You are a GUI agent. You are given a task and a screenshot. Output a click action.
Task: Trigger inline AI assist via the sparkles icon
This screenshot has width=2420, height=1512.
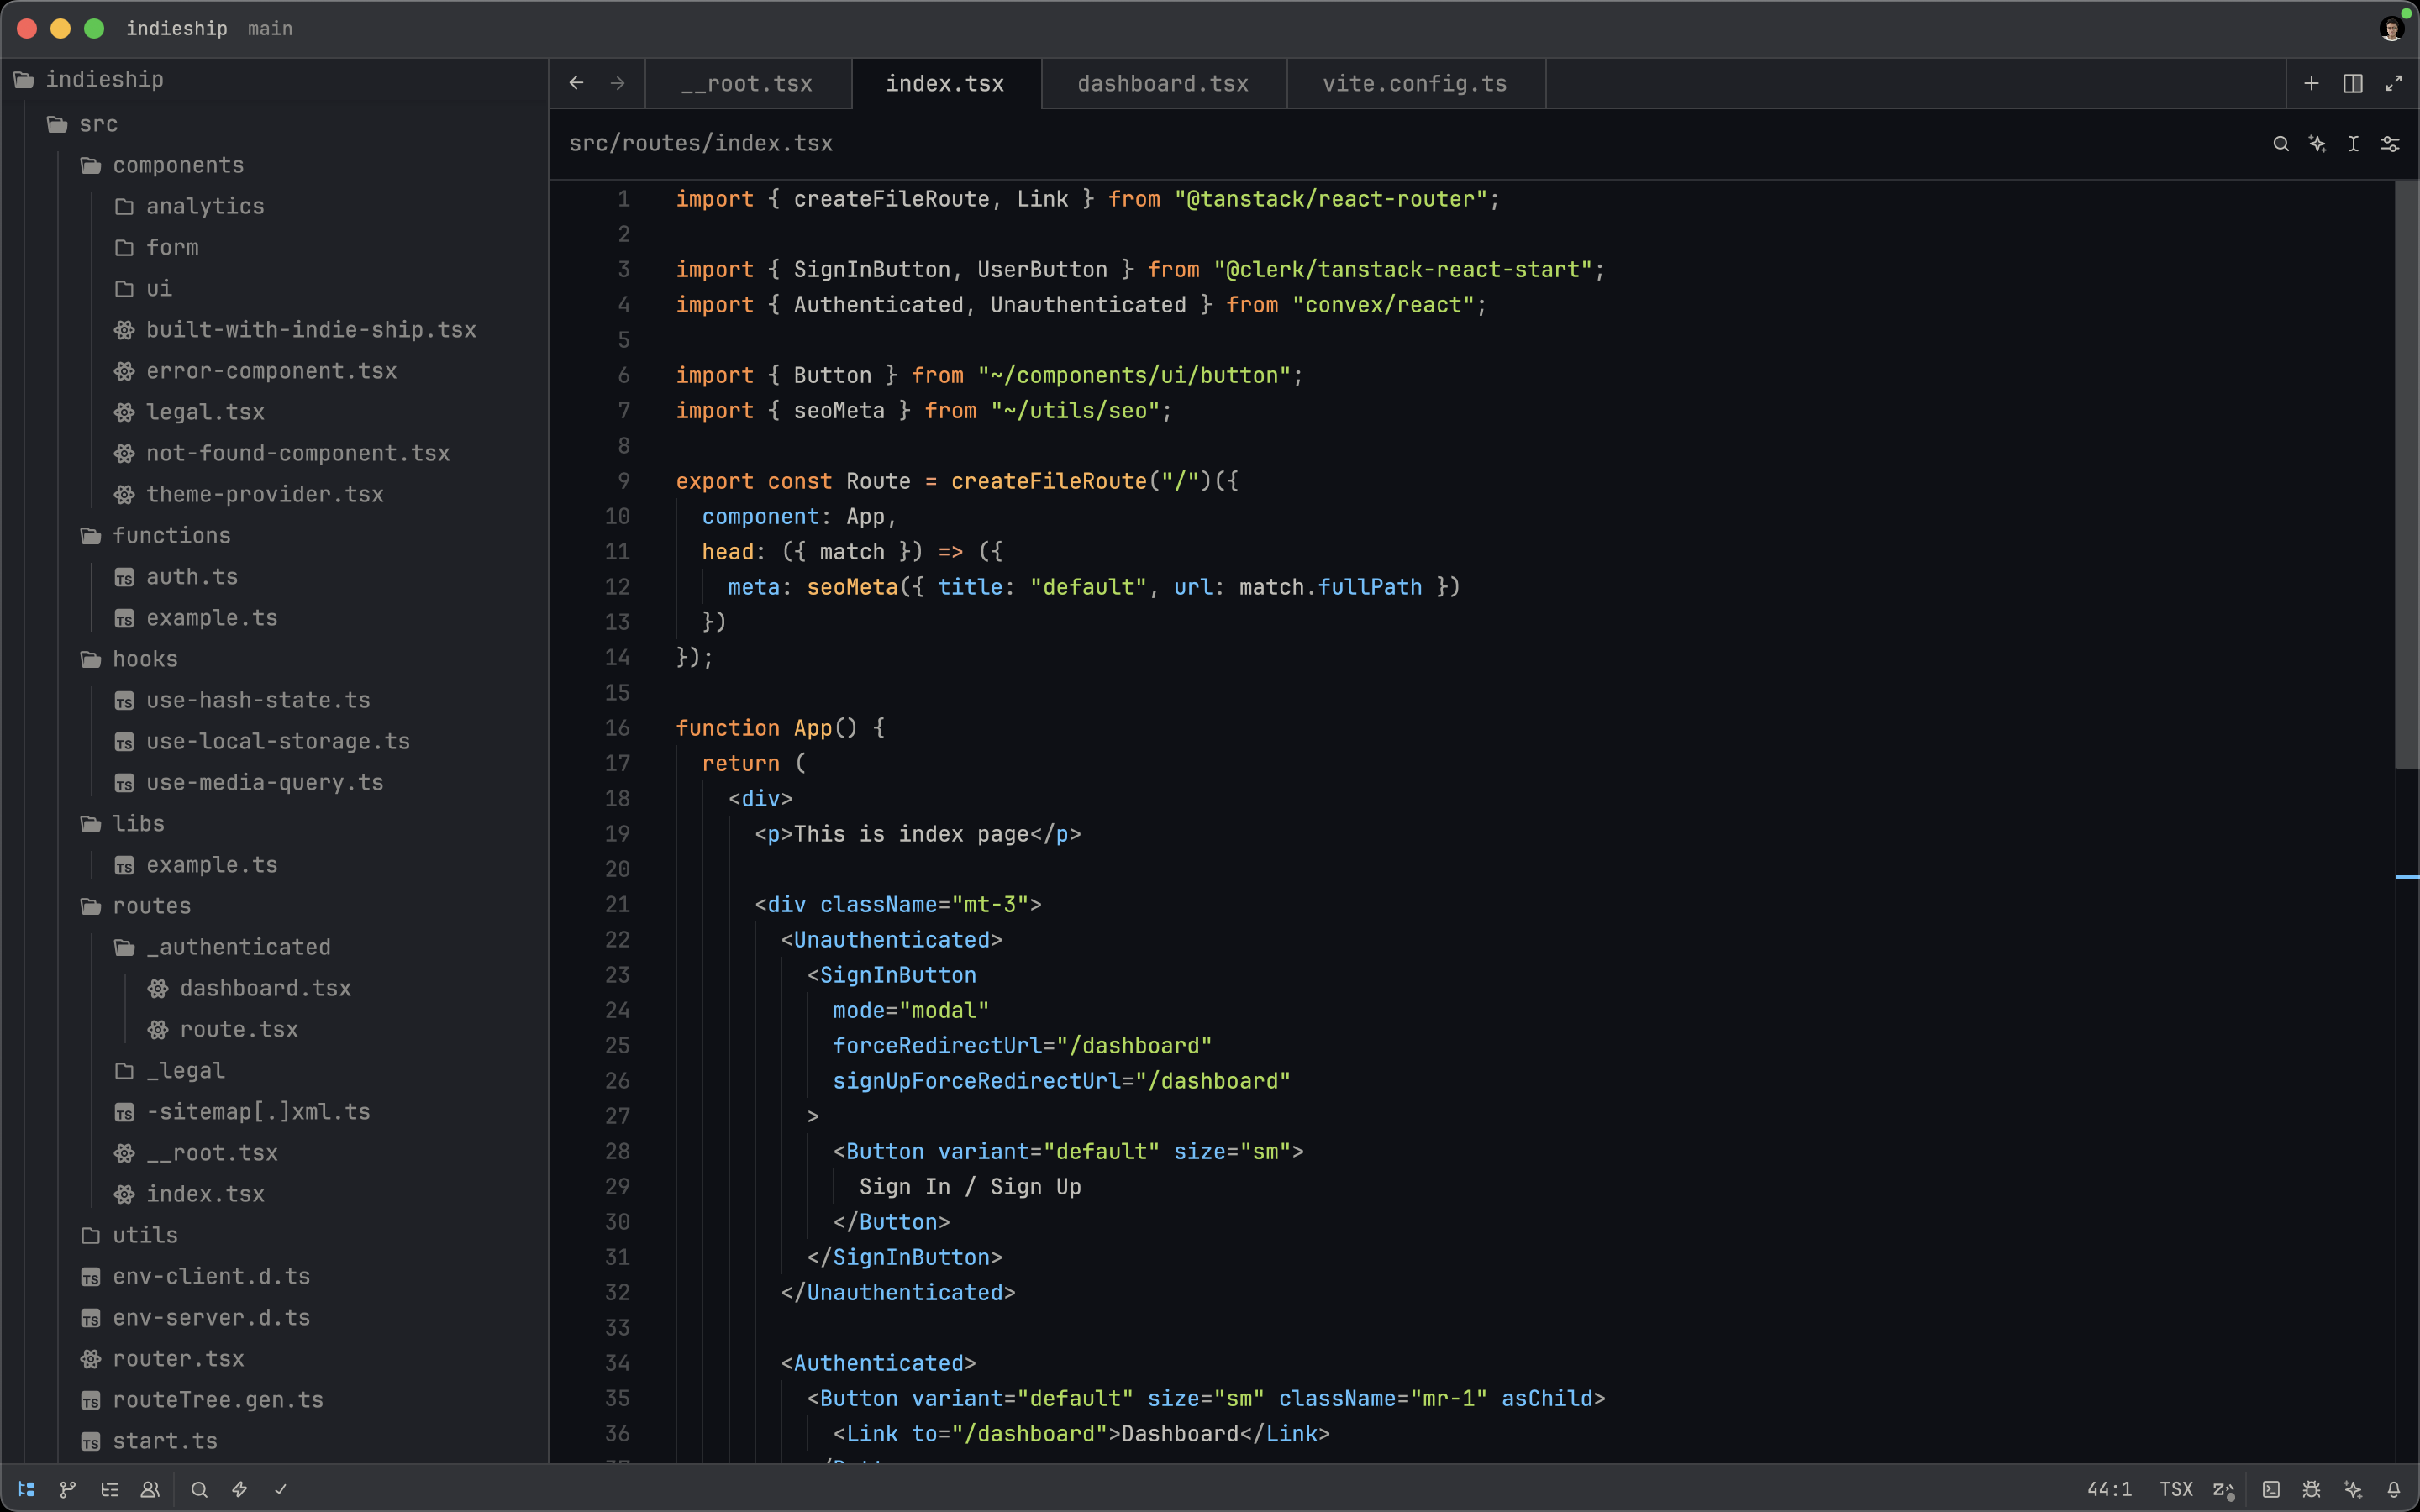[2318, 143]
